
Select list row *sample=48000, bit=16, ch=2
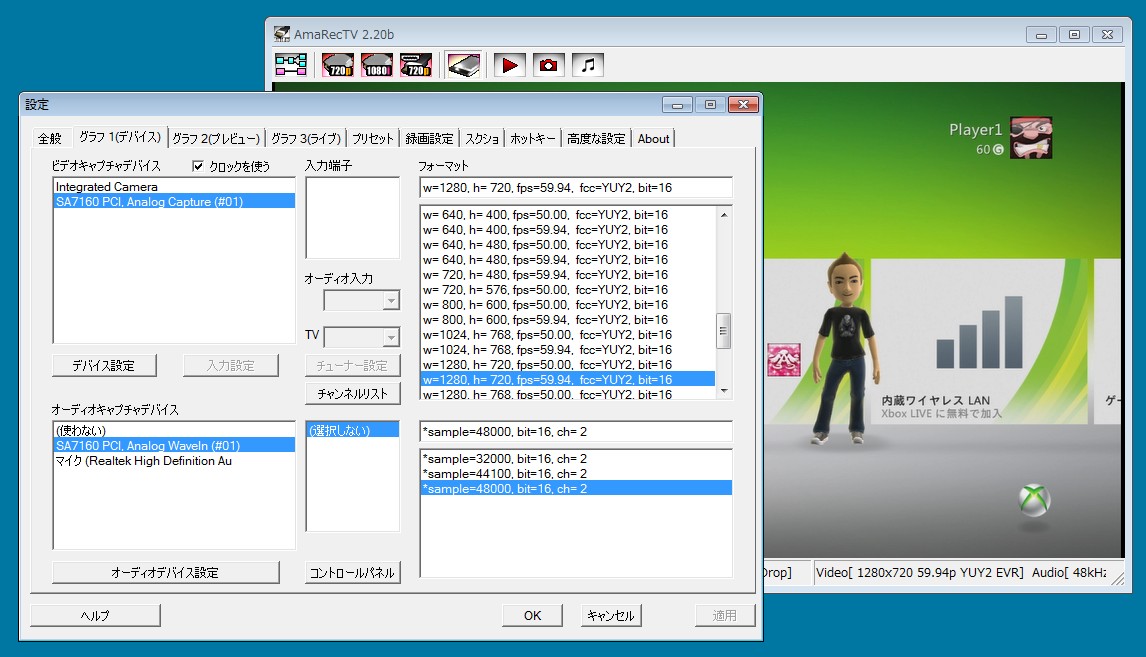click(576, 488)
